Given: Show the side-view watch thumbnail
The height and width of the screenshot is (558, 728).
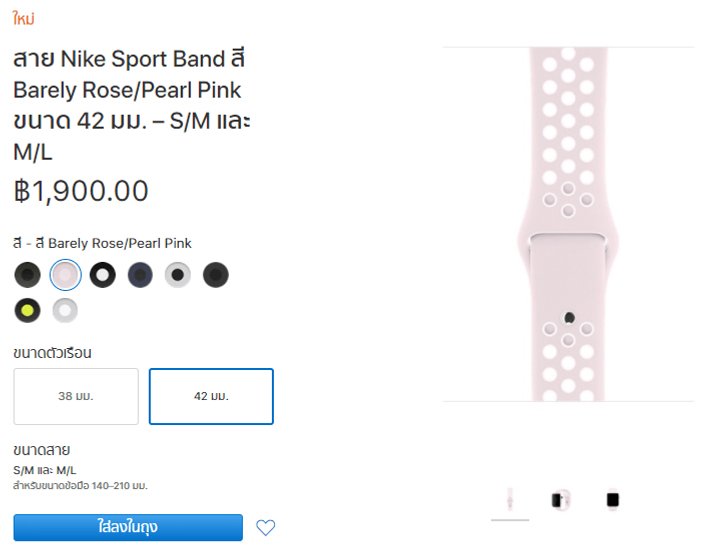Looking at the screenshot, I should pyautogui.click(x=561, y=500).
